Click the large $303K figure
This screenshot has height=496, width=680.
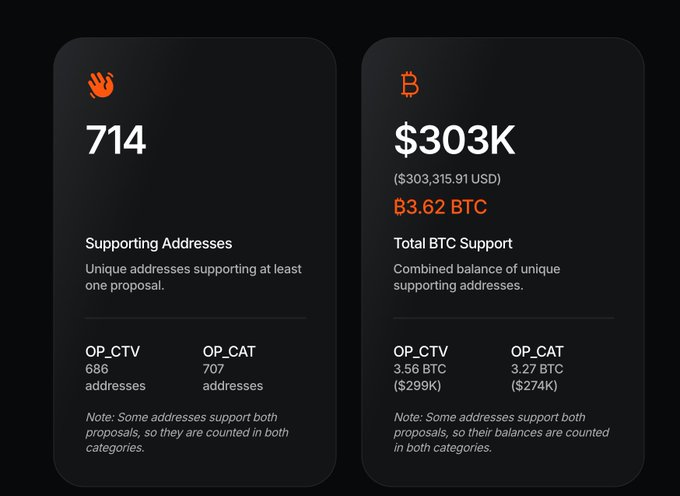coord(454,140)
